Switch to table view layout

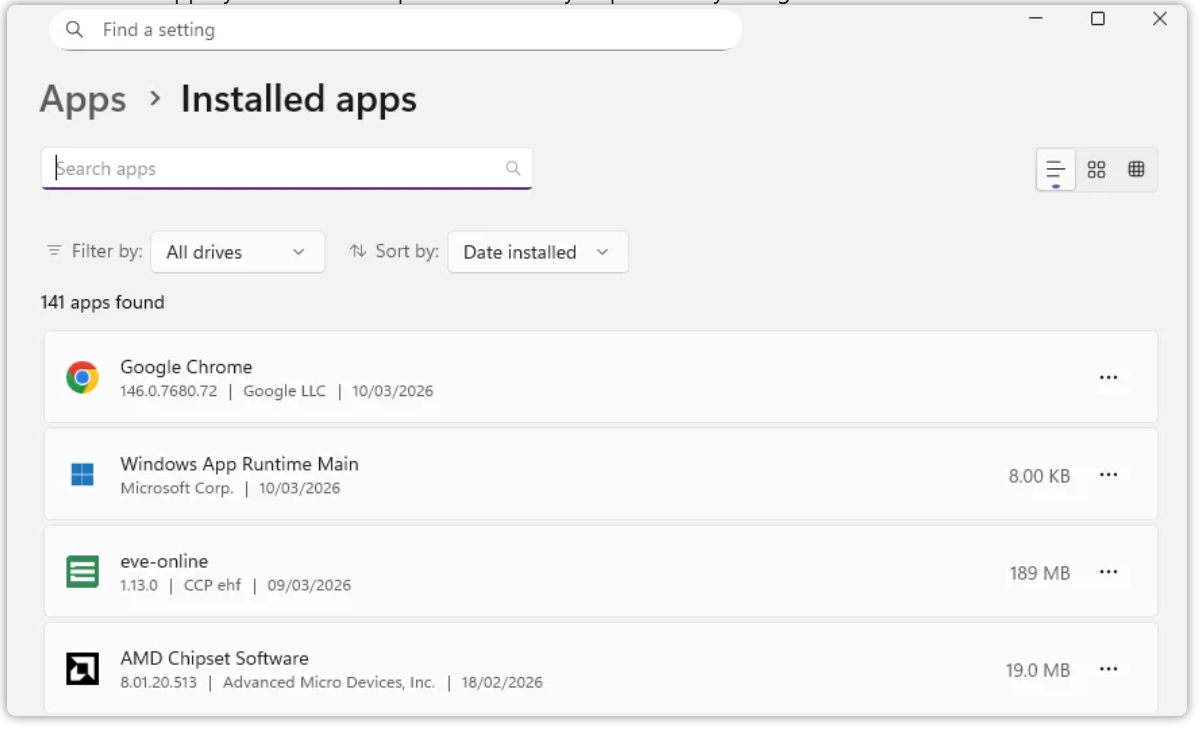pyautogui.click(x=1136, y=170)
